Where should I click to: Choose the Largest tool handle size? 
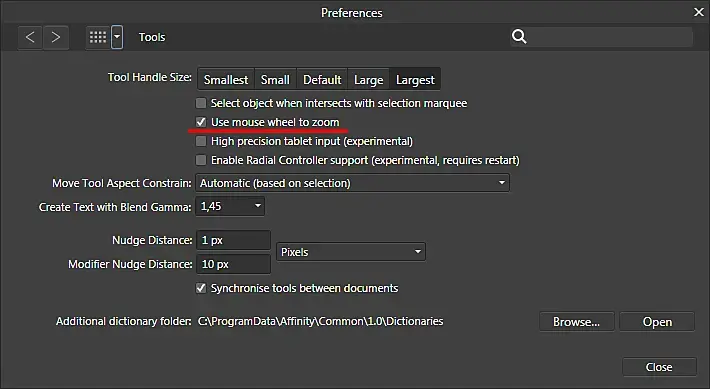coord(415,80)
